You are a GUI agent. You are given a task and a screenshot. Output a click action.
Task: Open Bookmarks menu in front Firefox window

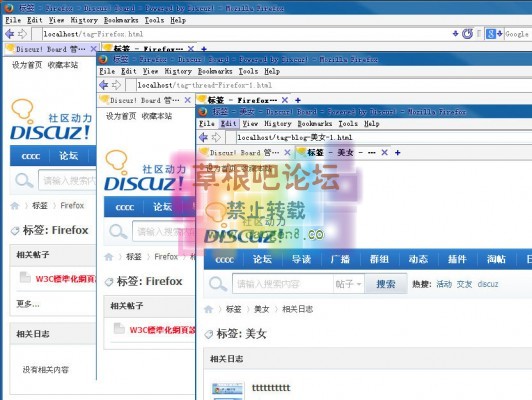315,123
